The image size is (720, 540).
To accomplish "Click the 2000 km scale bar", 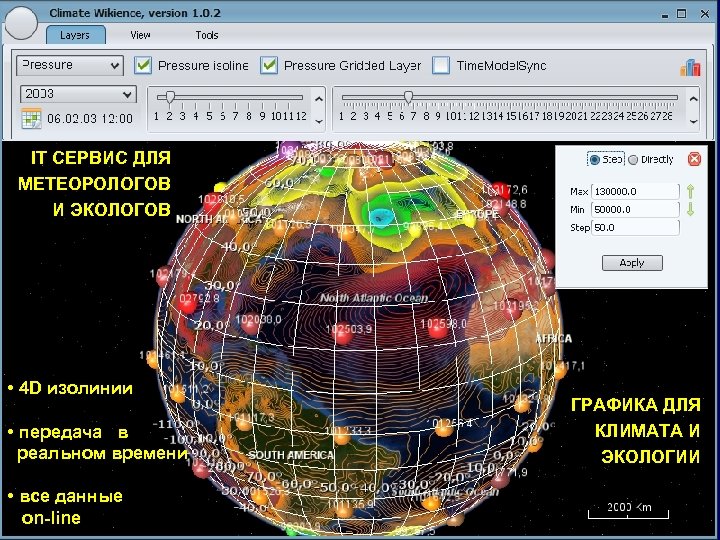I will tap(629, 510).
